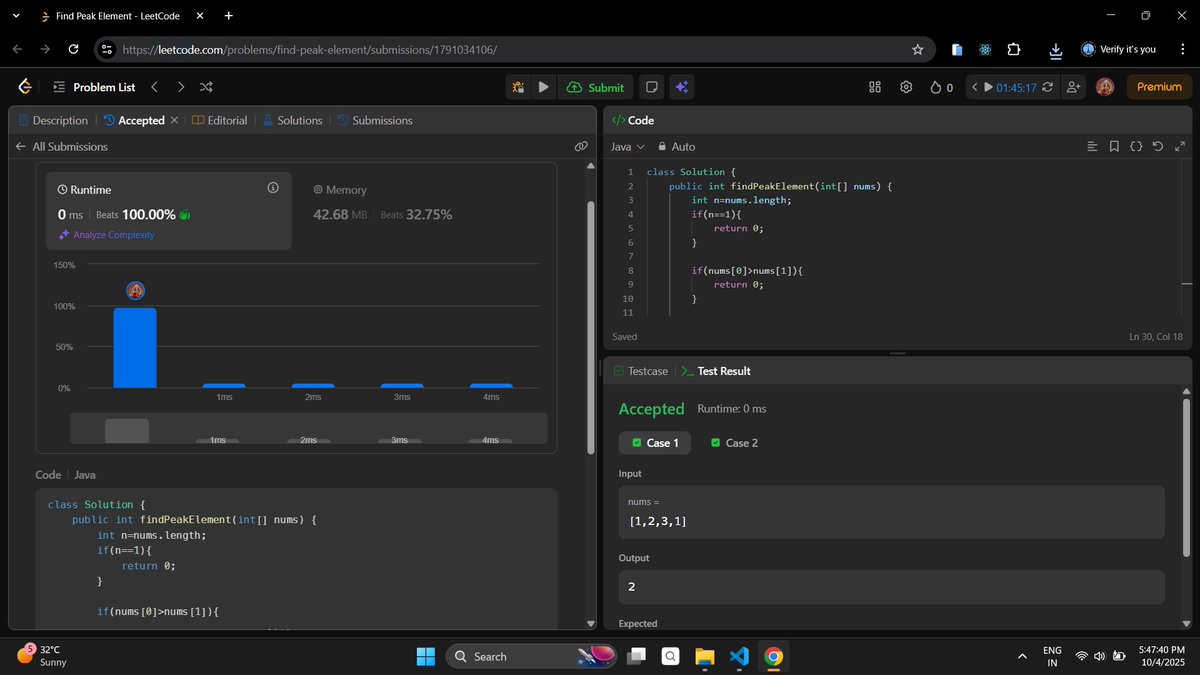Screen dimensions: 1200x675
Task: Open the debugger icon
Action: coord(518,87)
